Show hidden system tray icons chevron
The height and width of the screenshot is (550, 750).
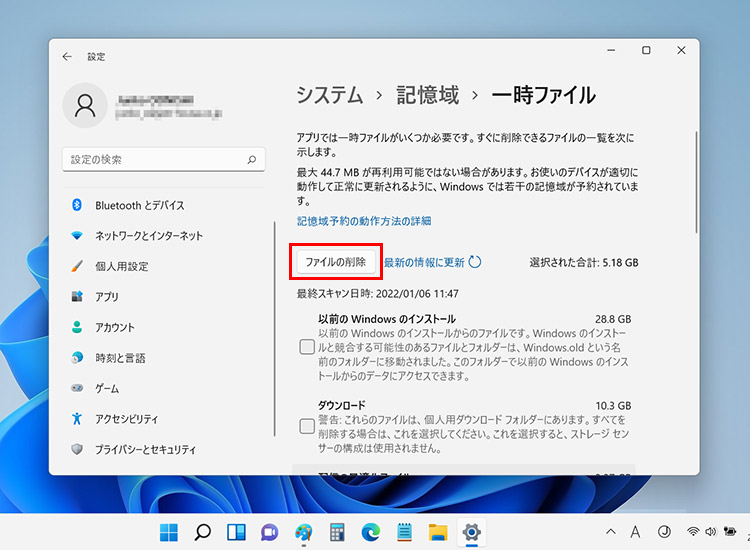point(611,532)
